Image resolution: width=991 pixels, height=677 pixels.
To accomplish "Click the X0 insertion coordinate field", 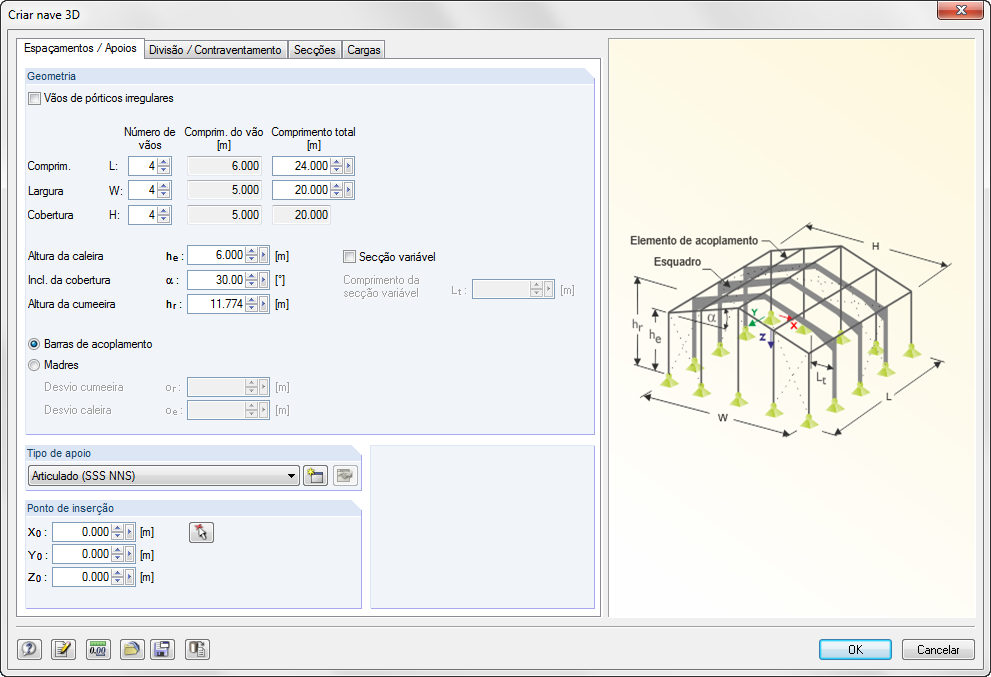I will 82,532.
